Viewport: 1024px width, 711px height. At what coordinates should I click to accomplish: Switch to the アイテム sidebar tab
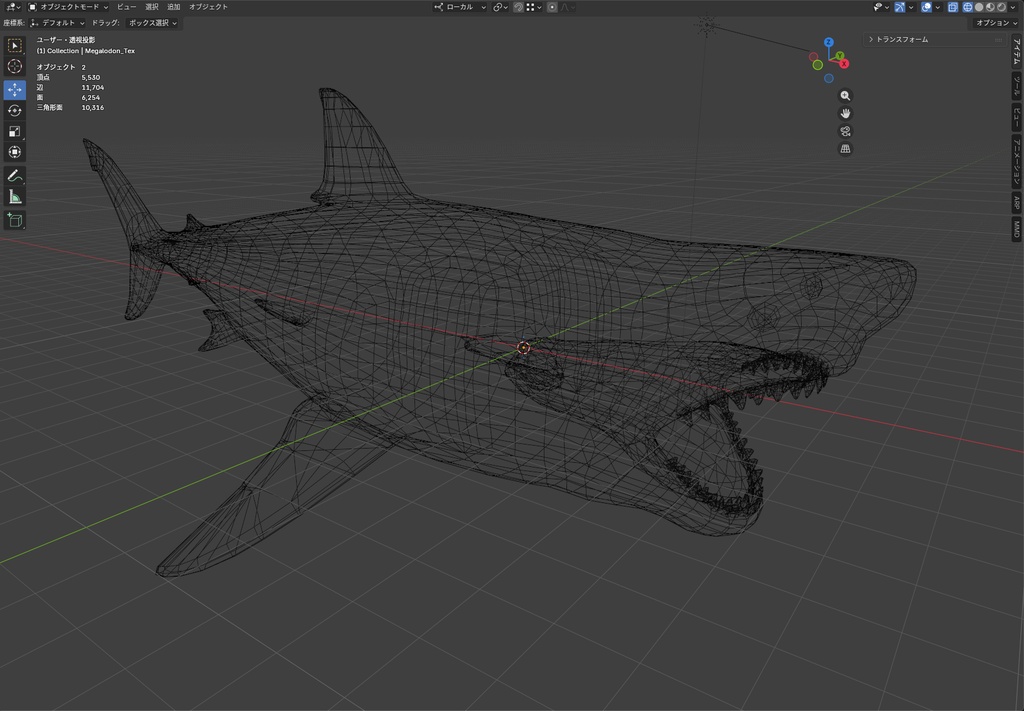[x=1017, y=51]
